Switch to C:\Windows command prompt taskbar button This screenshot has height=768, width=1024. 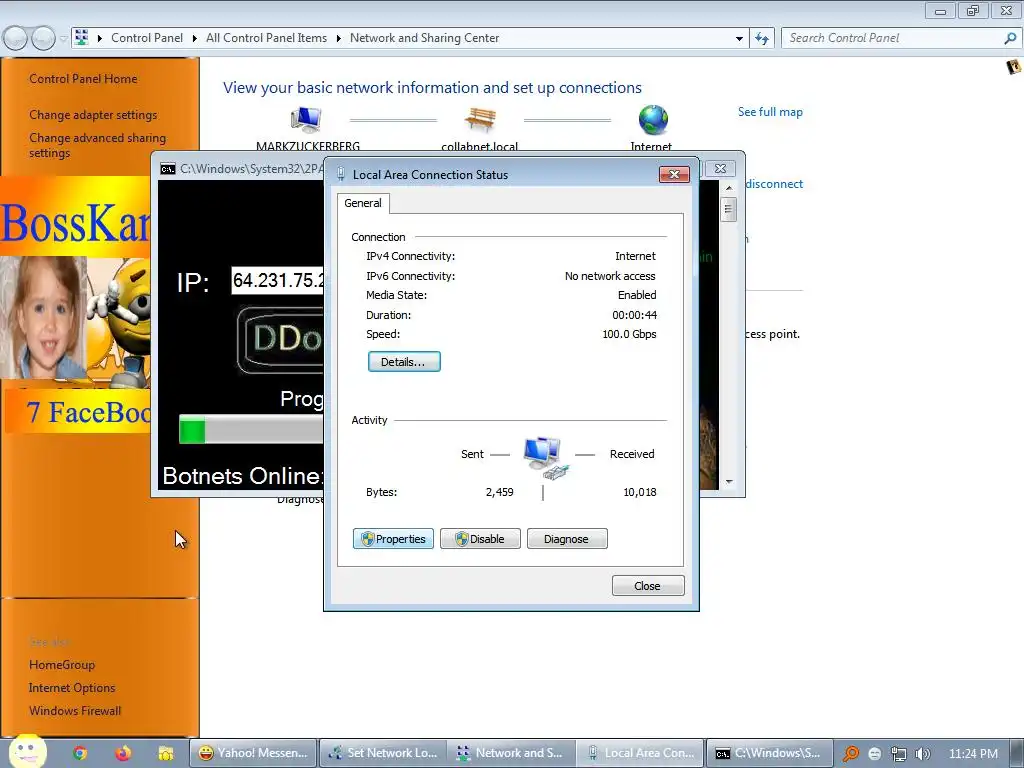point(769,753)
